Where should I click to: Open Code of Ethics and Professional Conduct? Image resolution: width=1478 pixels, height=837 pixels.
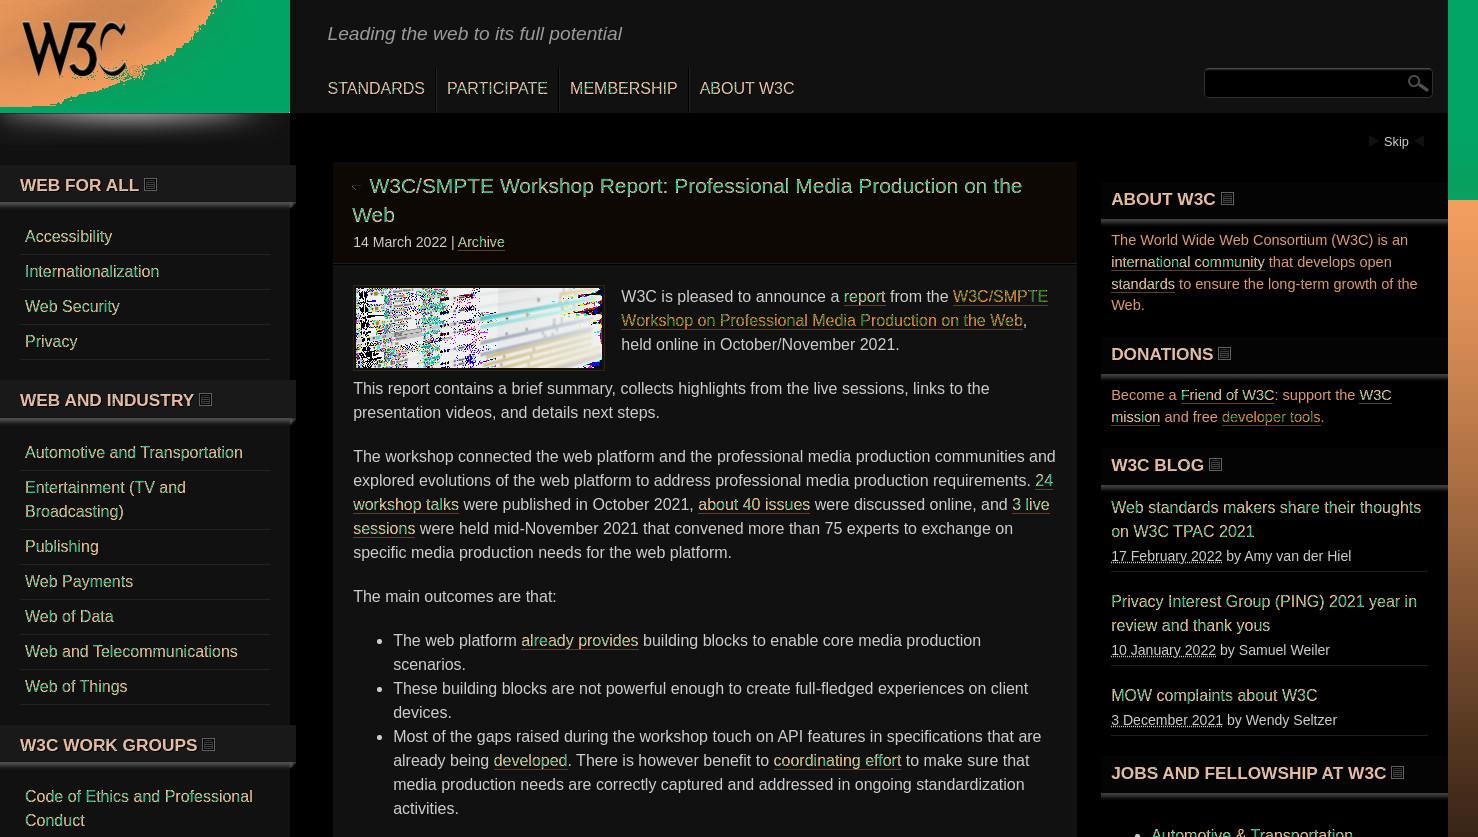point(139,809)
